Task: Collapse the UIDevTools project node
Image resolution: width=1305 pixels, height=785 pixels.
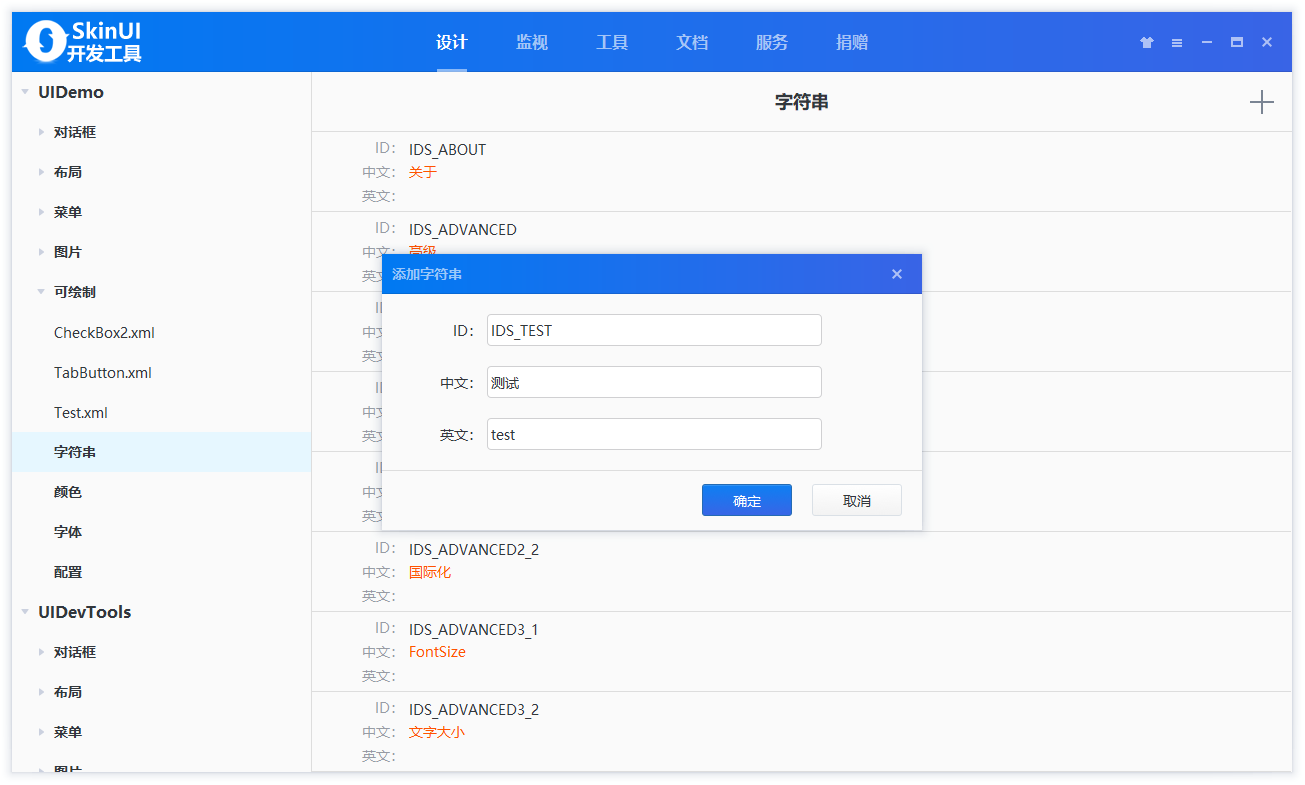Action: [x=25, y=612]
